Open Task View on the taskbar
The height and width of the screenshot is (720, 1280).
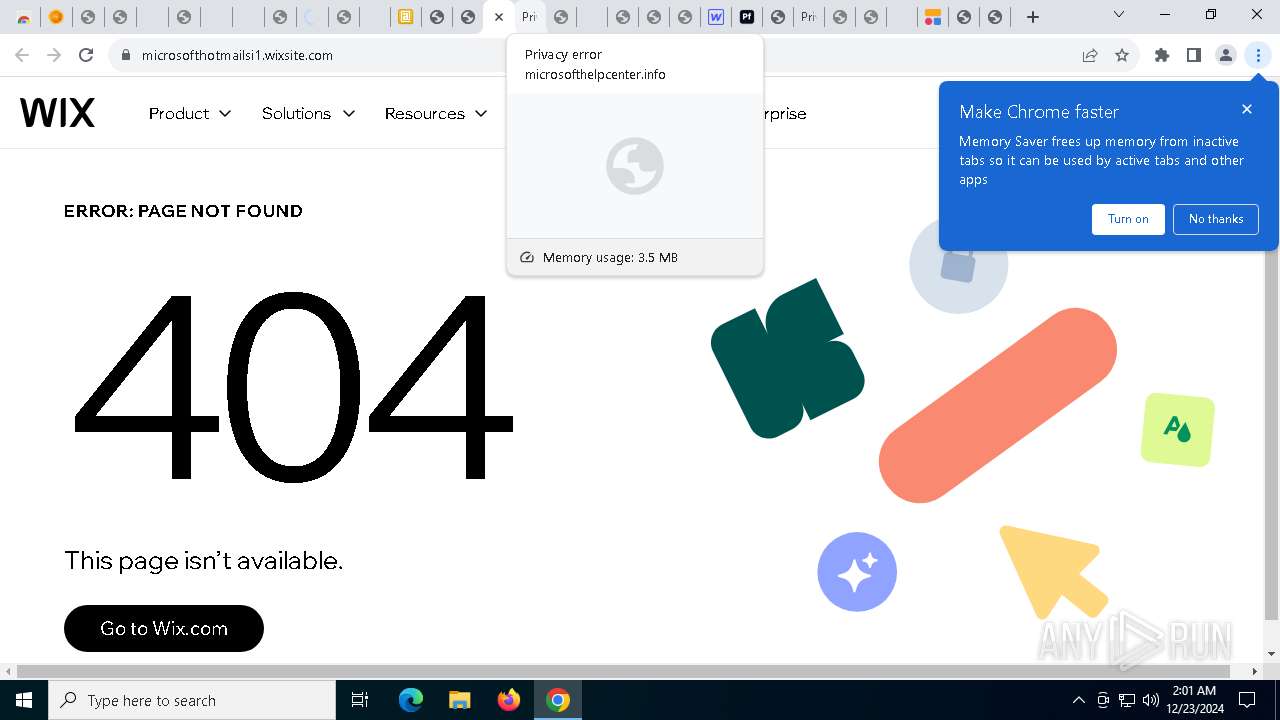point(360,700)
